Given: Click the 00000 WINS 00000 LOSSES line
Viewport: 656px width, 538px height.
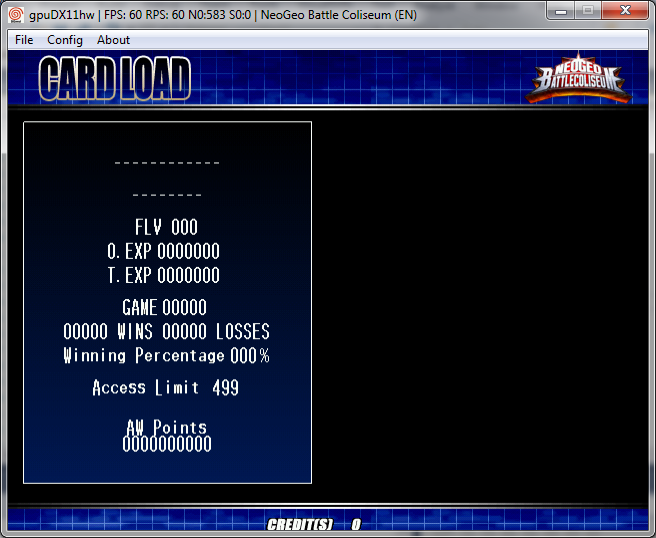Looking at the screenshot, I should tap(167, 331).
